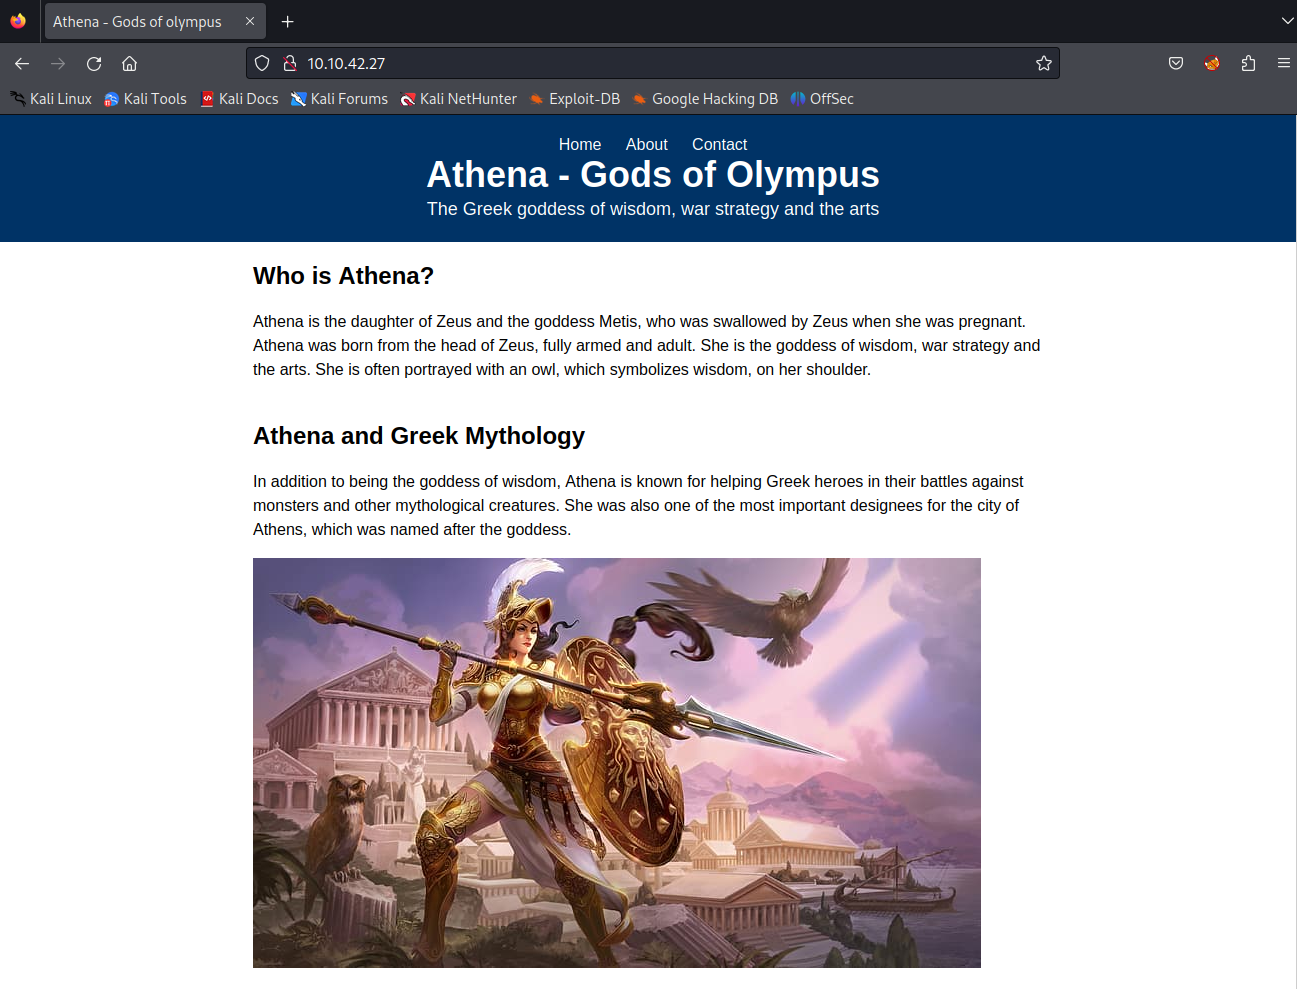Viewport: 1297px width, 989px height.
Task: Click the Athena - Gods of Olympus title
Action: pos(653,175)
